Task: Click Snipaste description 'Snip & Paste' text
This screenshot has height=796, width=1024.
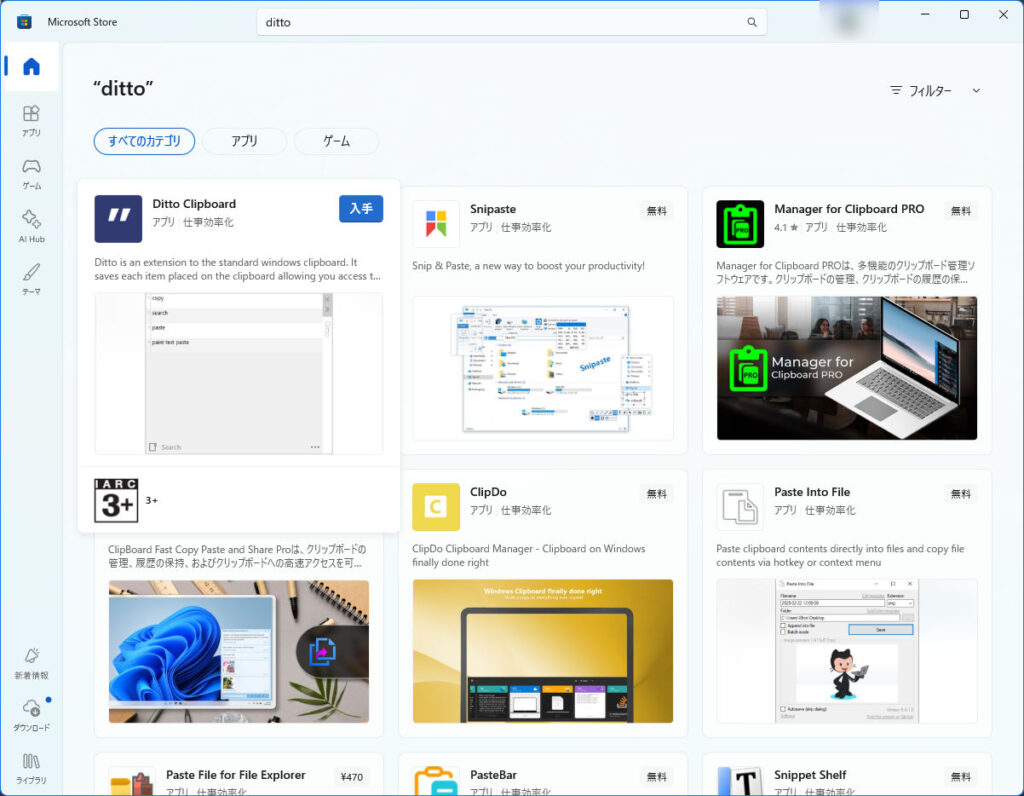Action: point(528,266)
